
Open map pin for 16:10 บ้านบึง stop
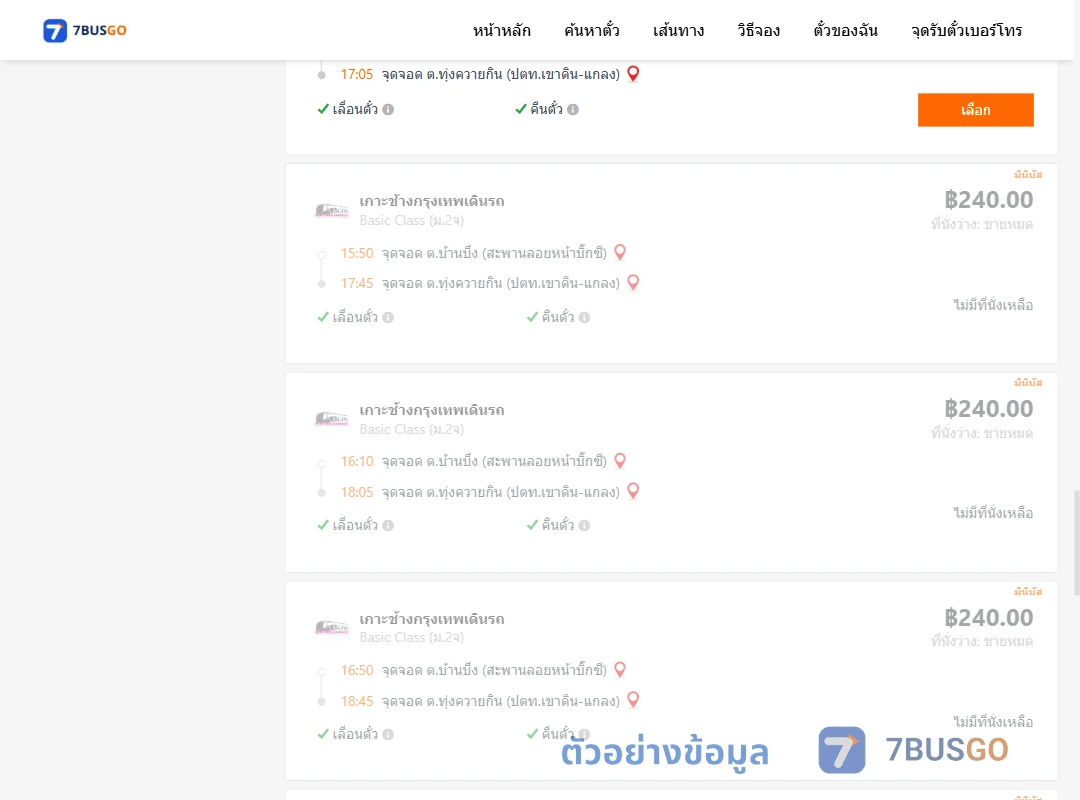(620, 461)
